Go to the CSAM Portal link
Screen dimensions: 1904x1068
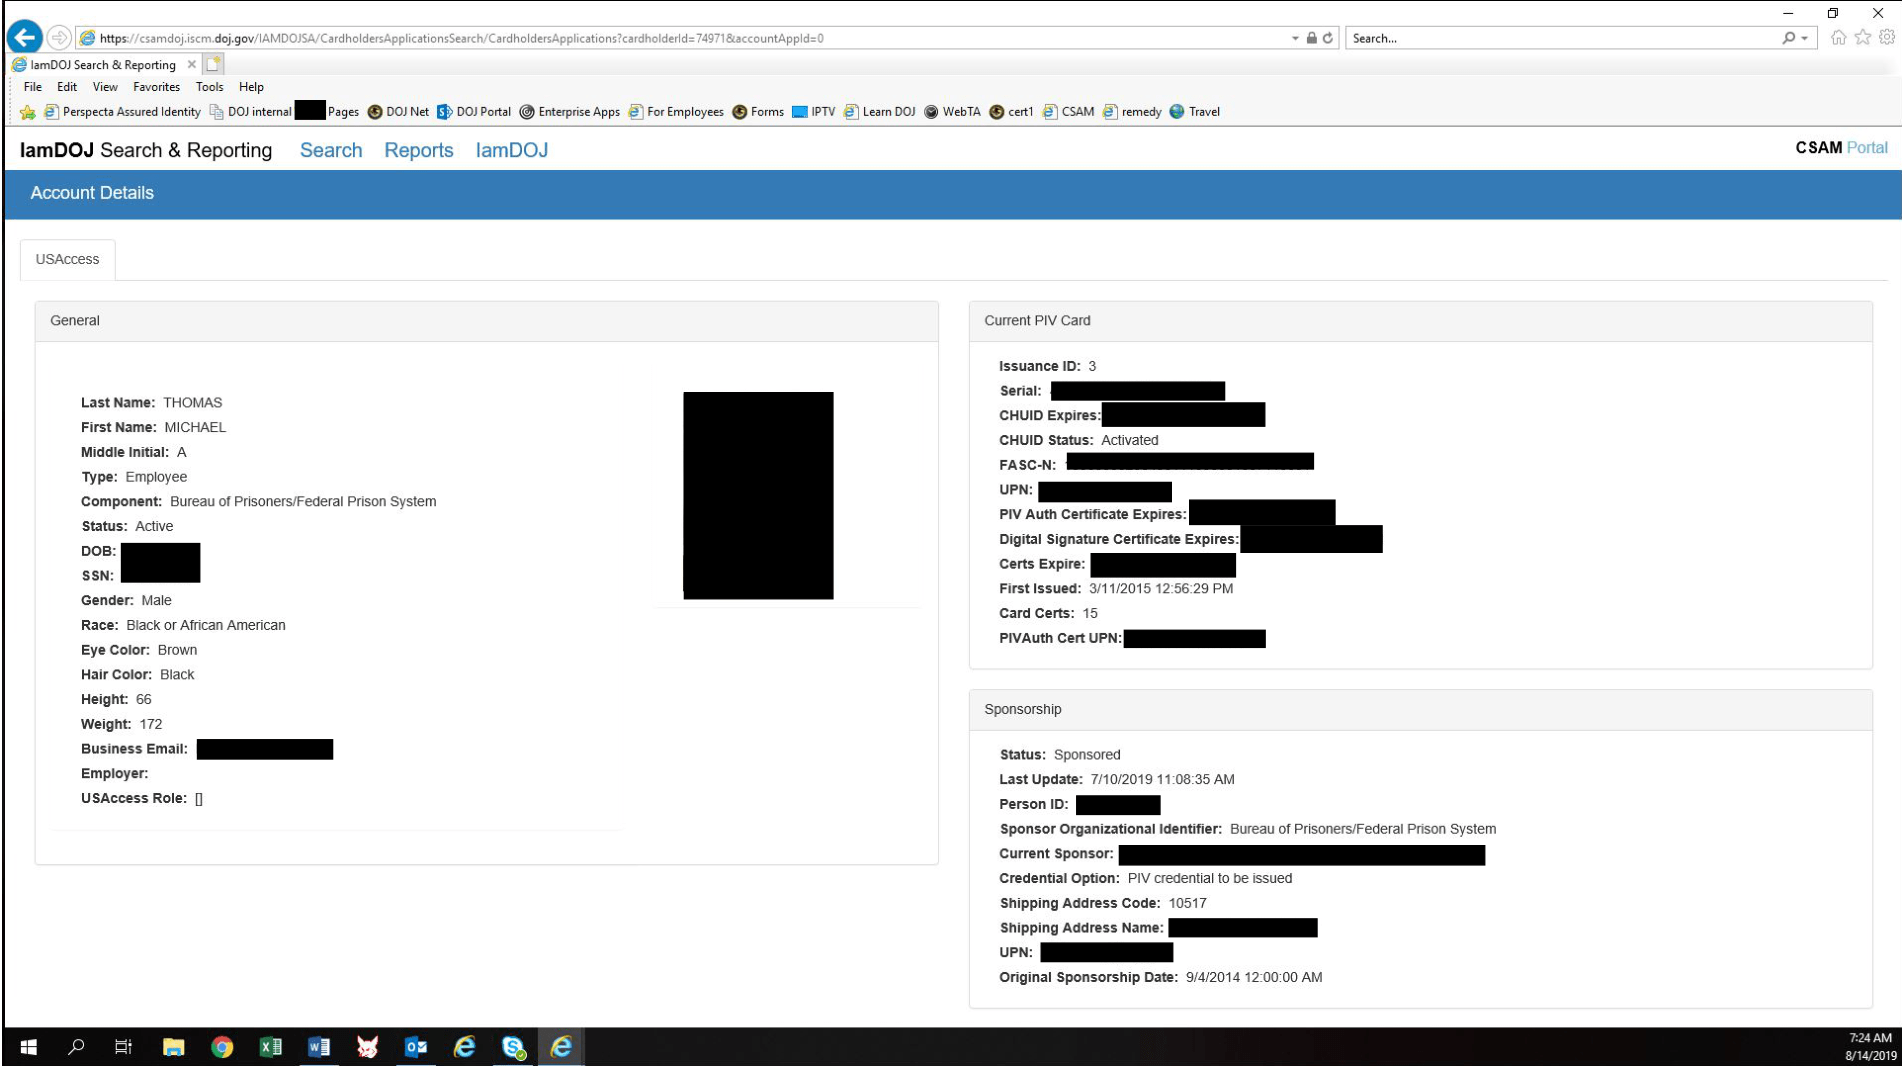pos(1840,148)
